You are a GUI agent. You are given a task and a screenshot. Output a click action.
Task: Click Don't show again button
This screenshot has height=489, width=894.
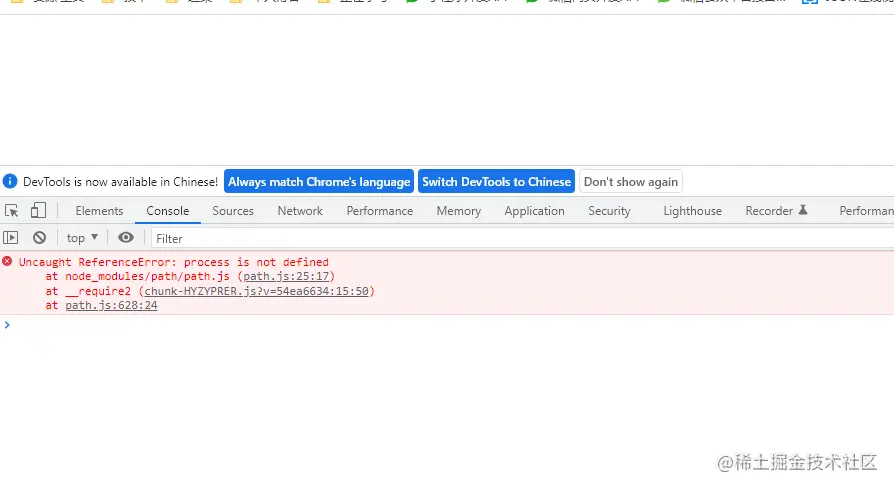click(631, 182)
